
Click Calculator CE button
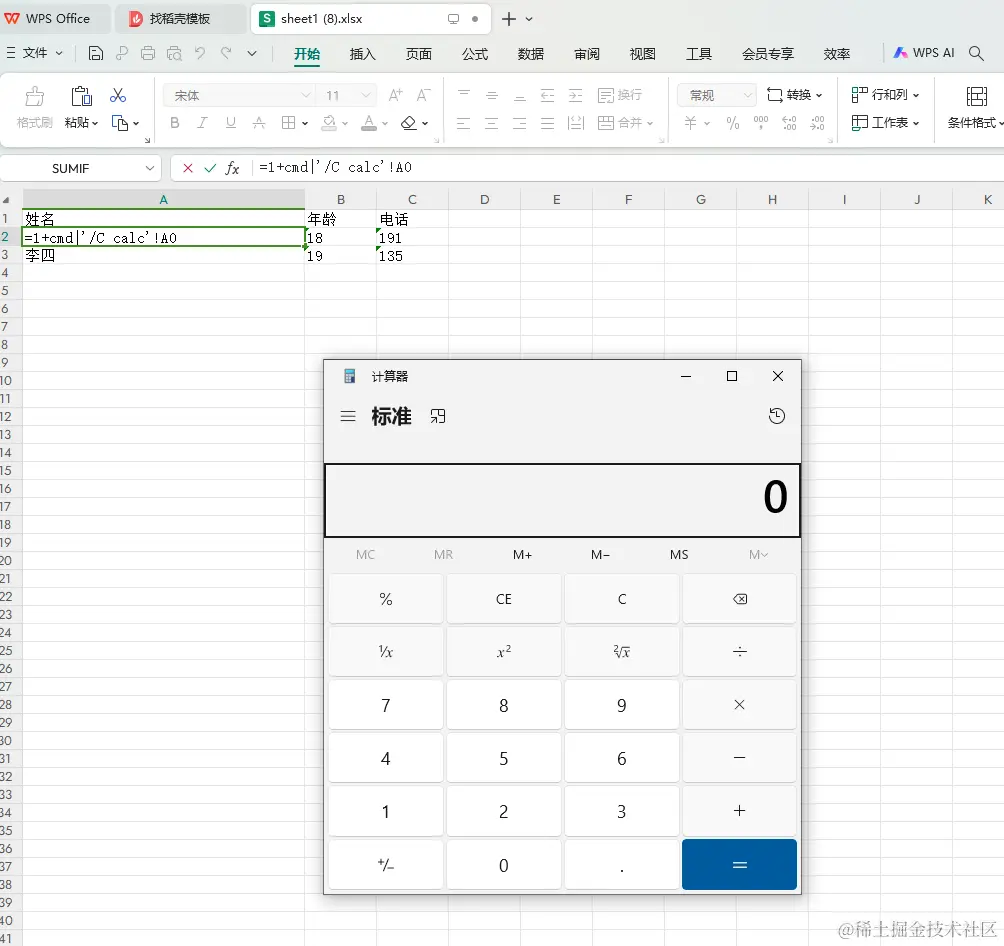coord(504,599)
